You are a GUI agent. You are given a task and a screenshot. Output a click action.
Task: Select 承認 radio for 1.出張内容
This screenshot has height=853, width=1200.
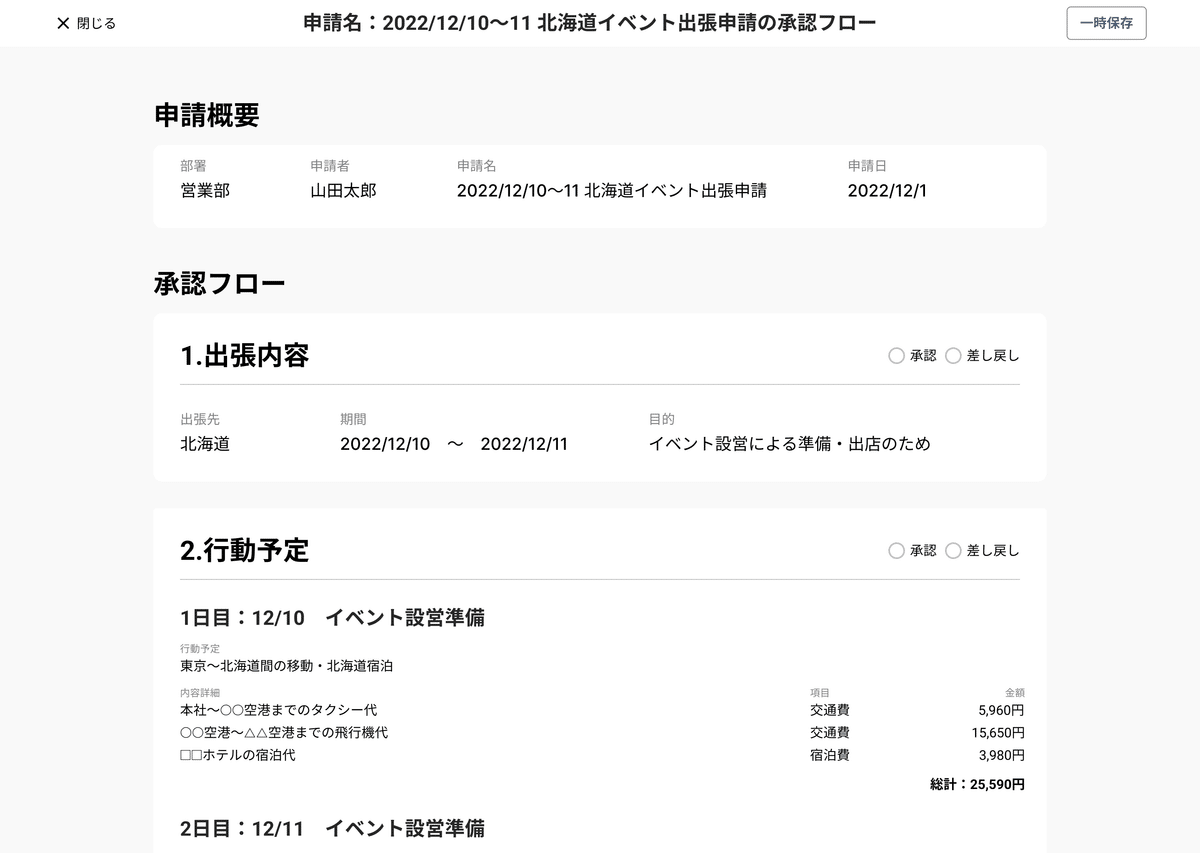click(x=896, y=355)
